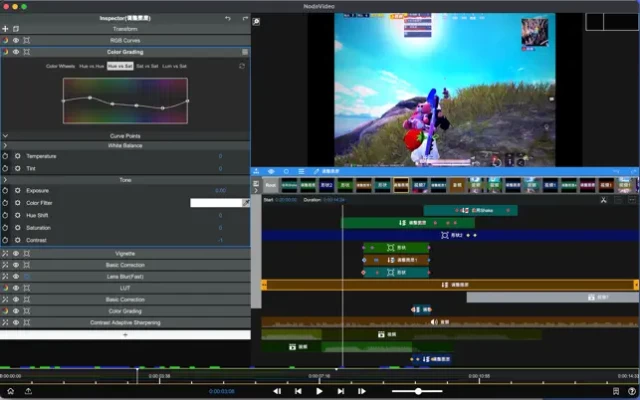
Task: Switch to the Color Wheels tab
Action: pos(59,66)
